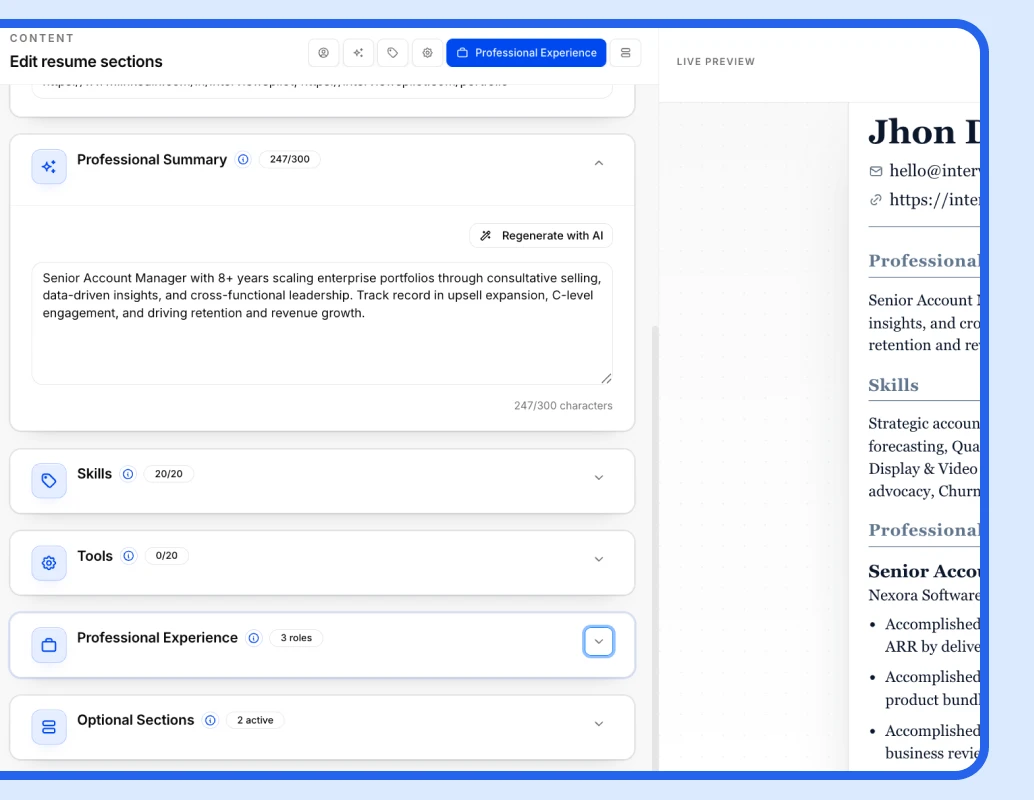Select the tag icon in the top toolbar
This screenshot has width=1034, height=800.
tap(393, 52)
